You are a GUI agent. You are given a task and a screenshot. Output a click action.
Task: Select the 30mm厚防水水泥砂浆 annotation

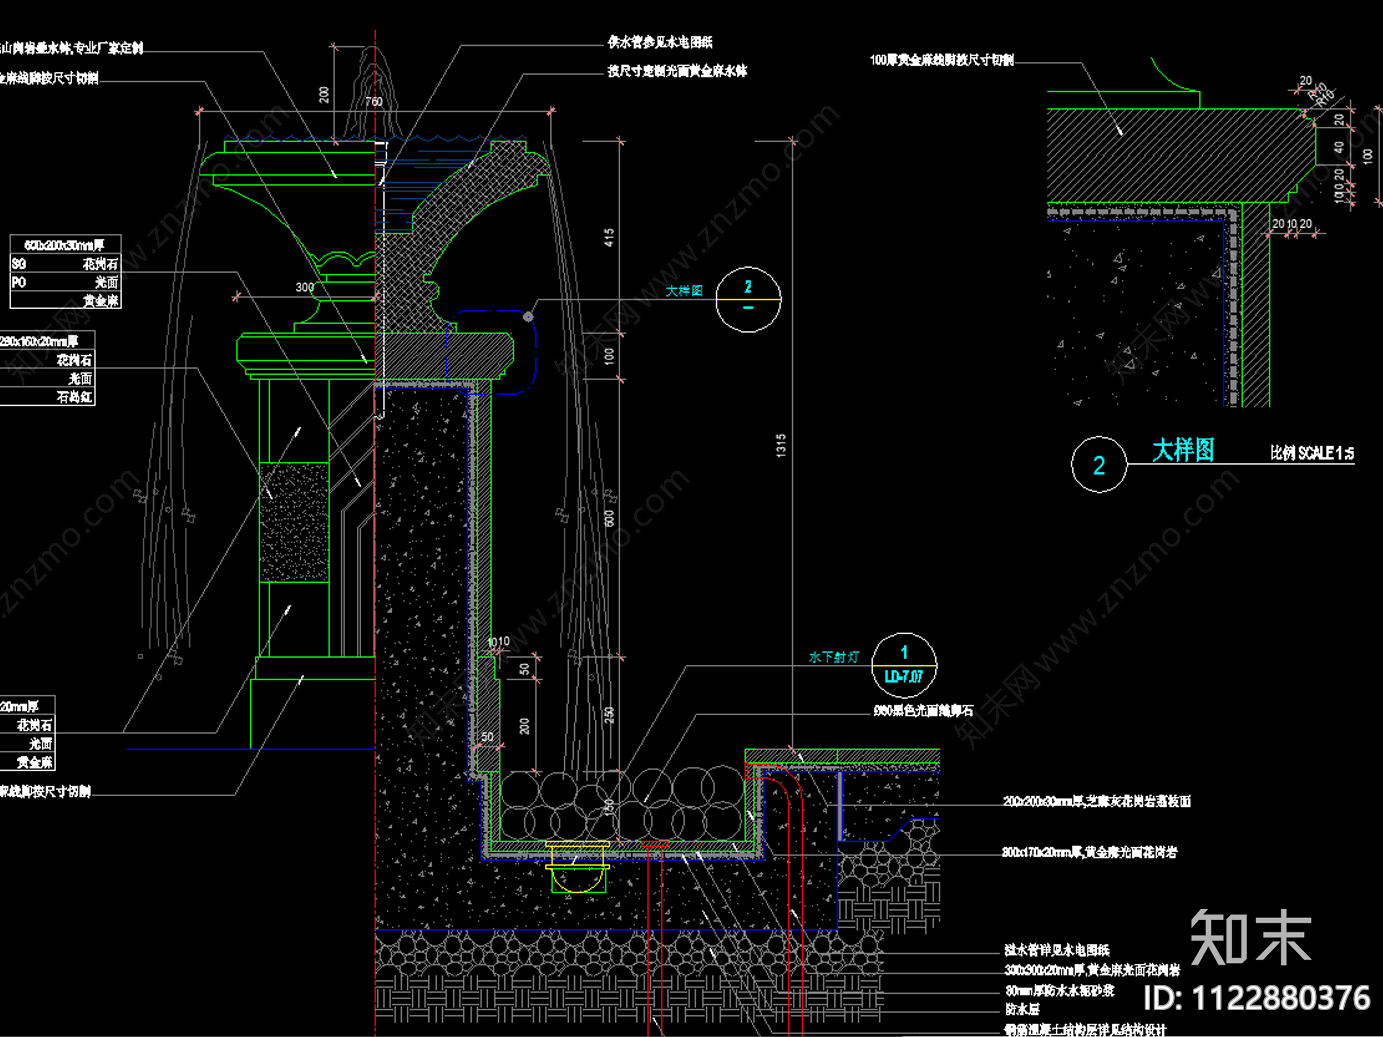(1060, 991)
